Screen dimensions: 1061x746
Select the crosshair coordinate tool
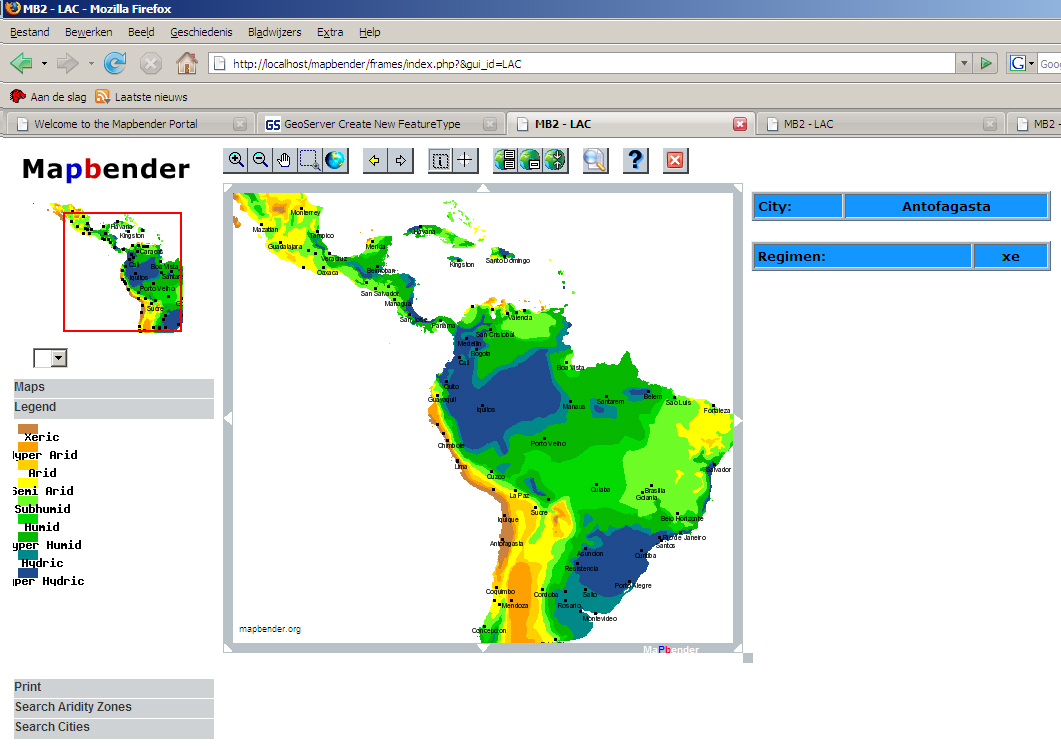465,160
